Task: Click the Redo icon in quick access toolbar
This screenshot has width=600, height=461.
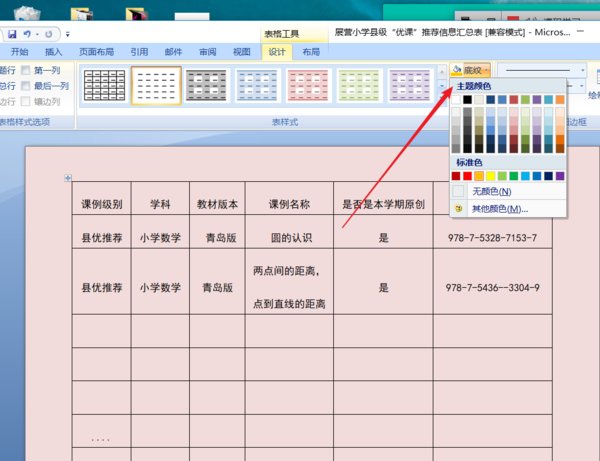Action: (x=49, y=34)
